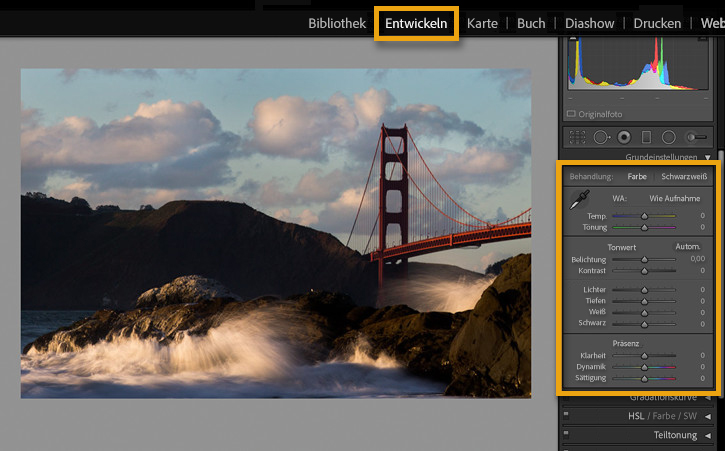
Task: Click the Originalfoto text
Action: point(600,114)
